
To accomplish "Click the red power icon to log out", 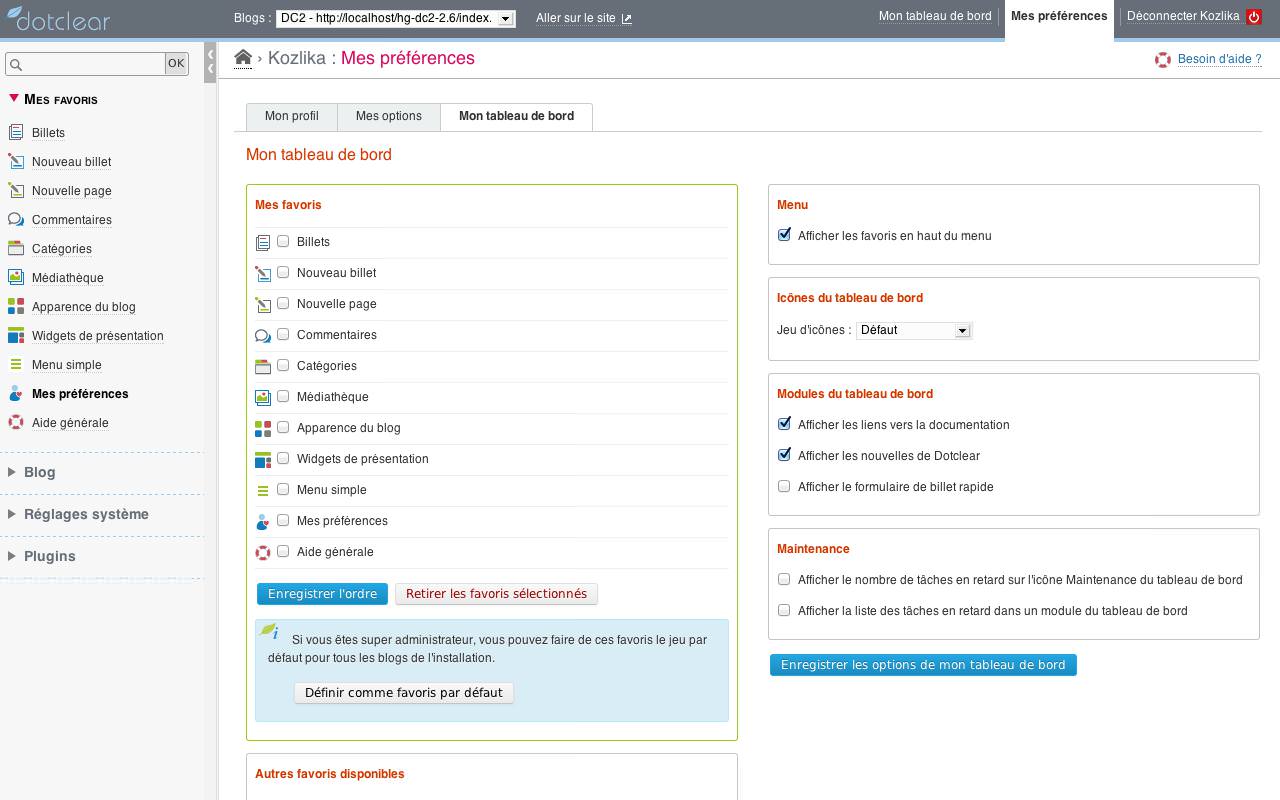I will tap(1254, 17).
